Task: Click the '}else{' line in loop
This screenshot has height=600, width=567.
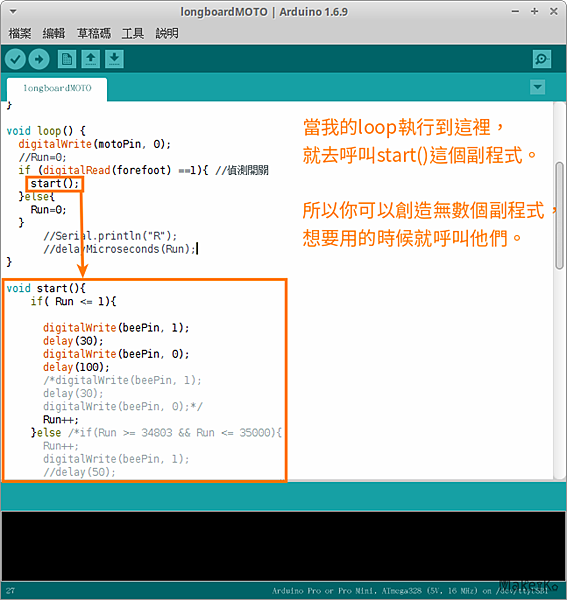Action: 37,197
